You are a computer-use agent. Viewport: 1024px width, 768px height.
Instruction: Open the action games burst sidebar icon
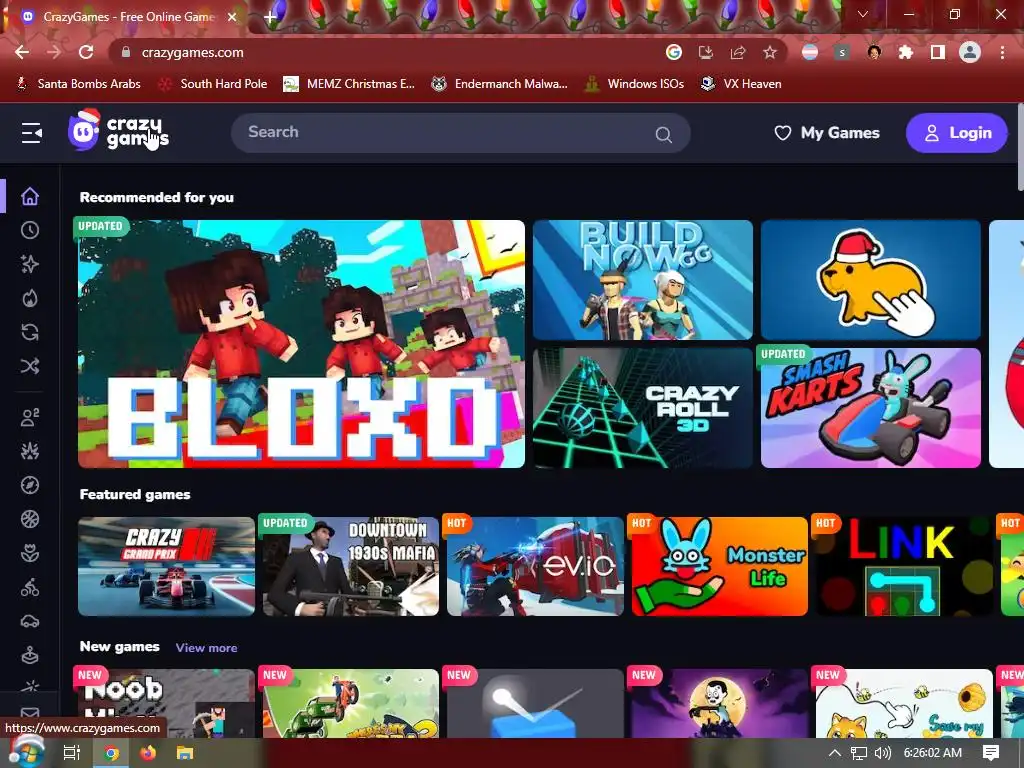tap(30, 451)
